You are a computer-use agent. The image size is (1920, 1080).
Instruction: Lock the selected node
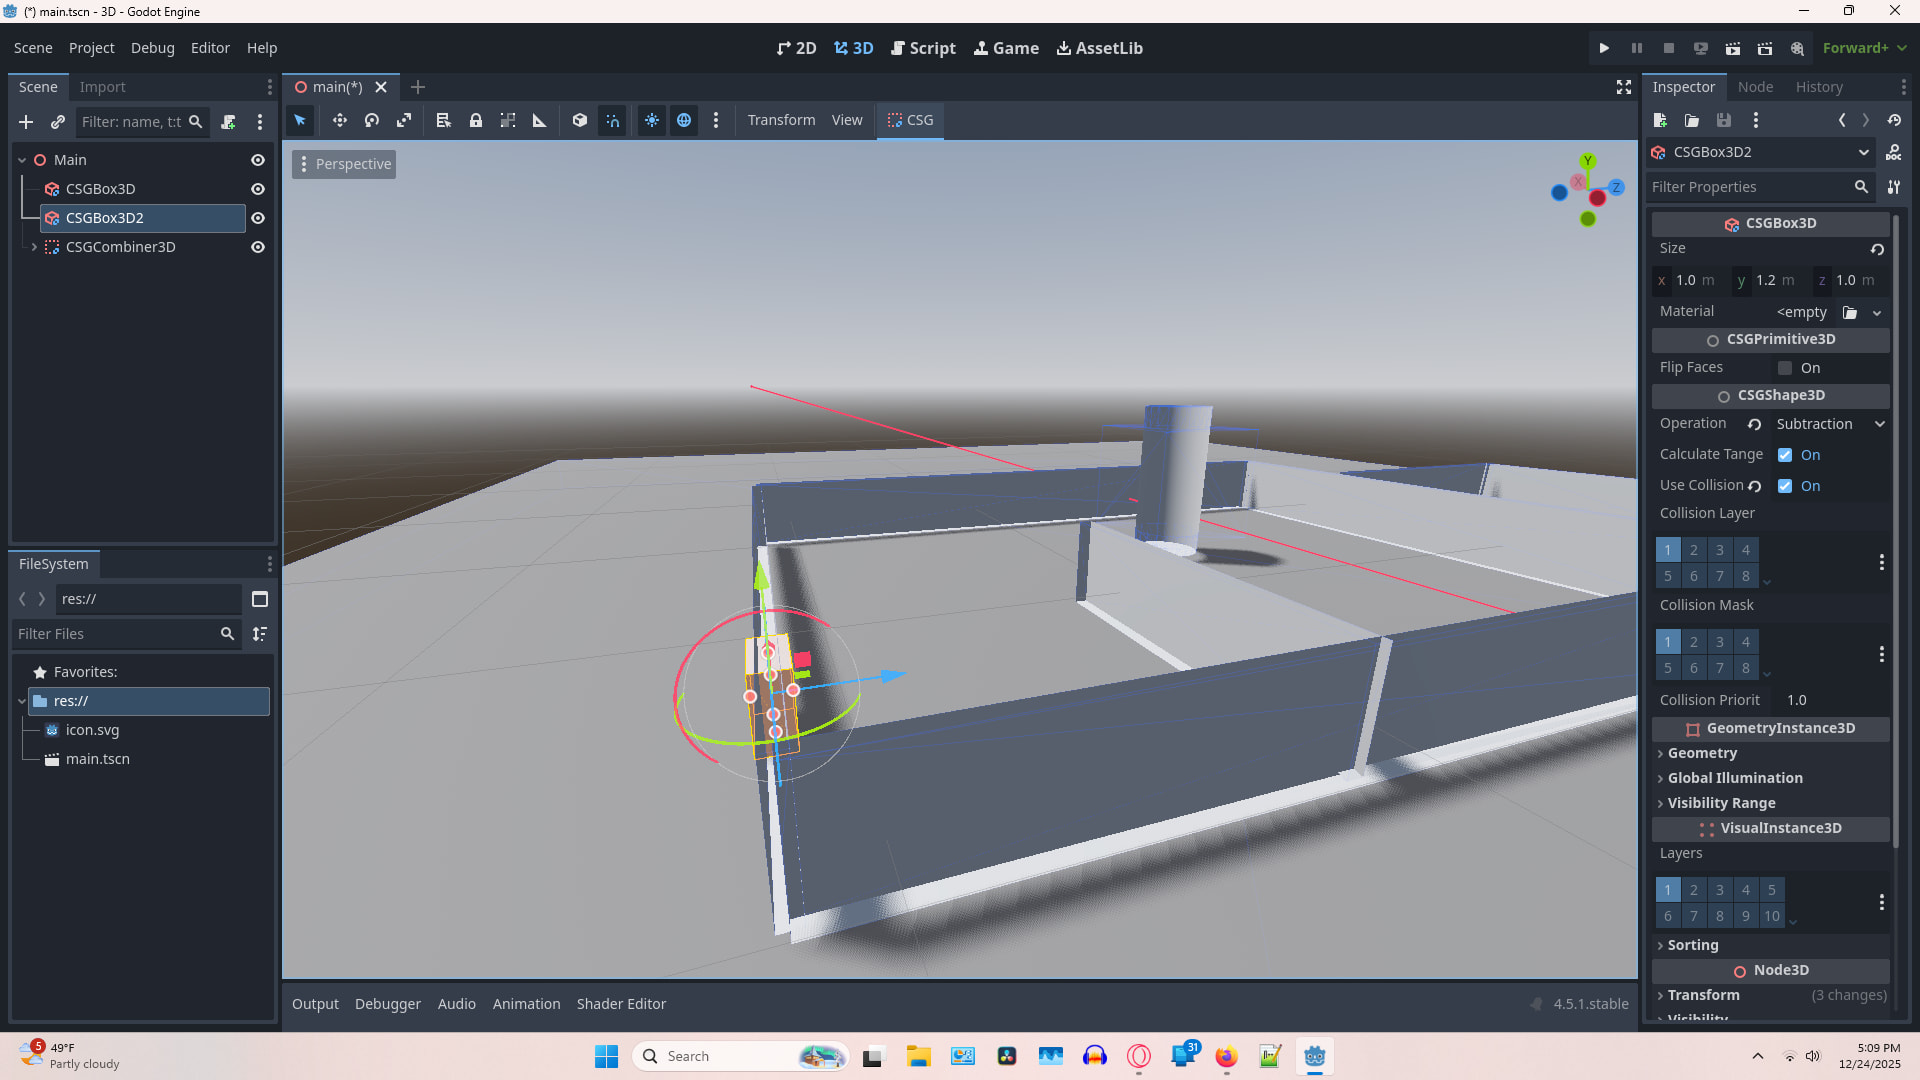click(x=476, y=120)
